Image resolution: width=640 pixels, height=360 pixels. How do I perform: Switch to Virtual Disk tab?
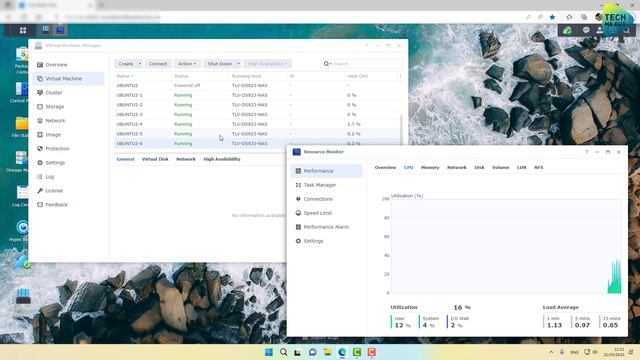[x=155, y=159]
